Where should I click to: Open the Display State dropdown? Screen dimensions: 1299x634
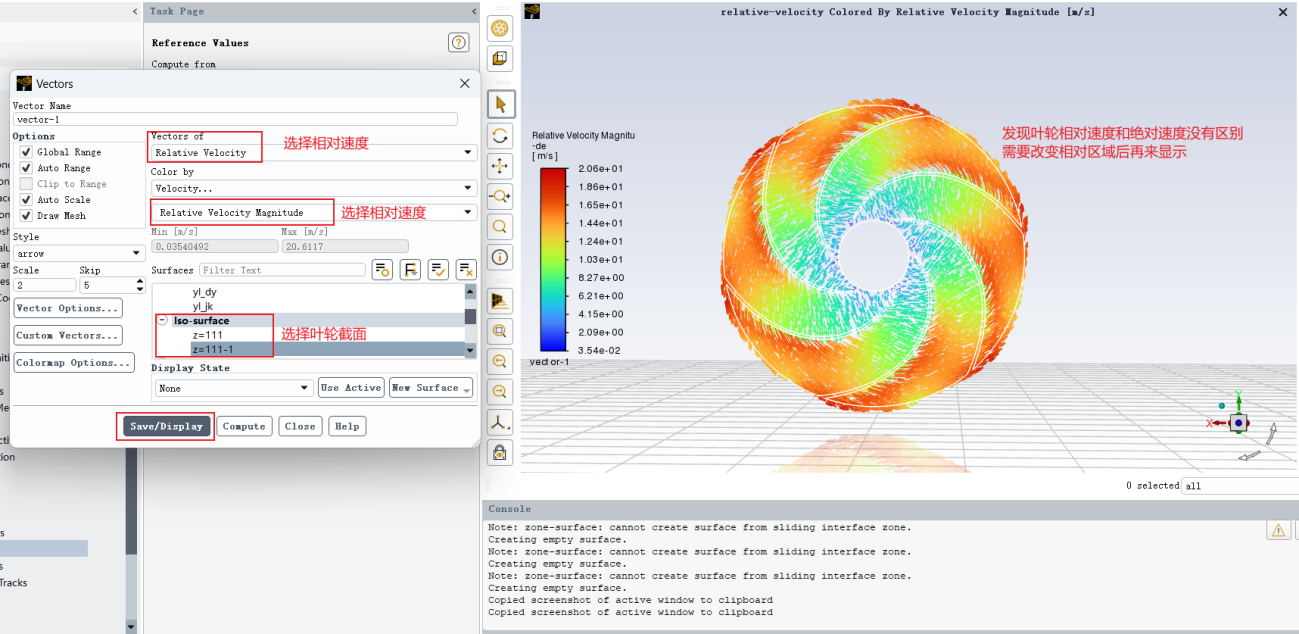tap(233, 388)
